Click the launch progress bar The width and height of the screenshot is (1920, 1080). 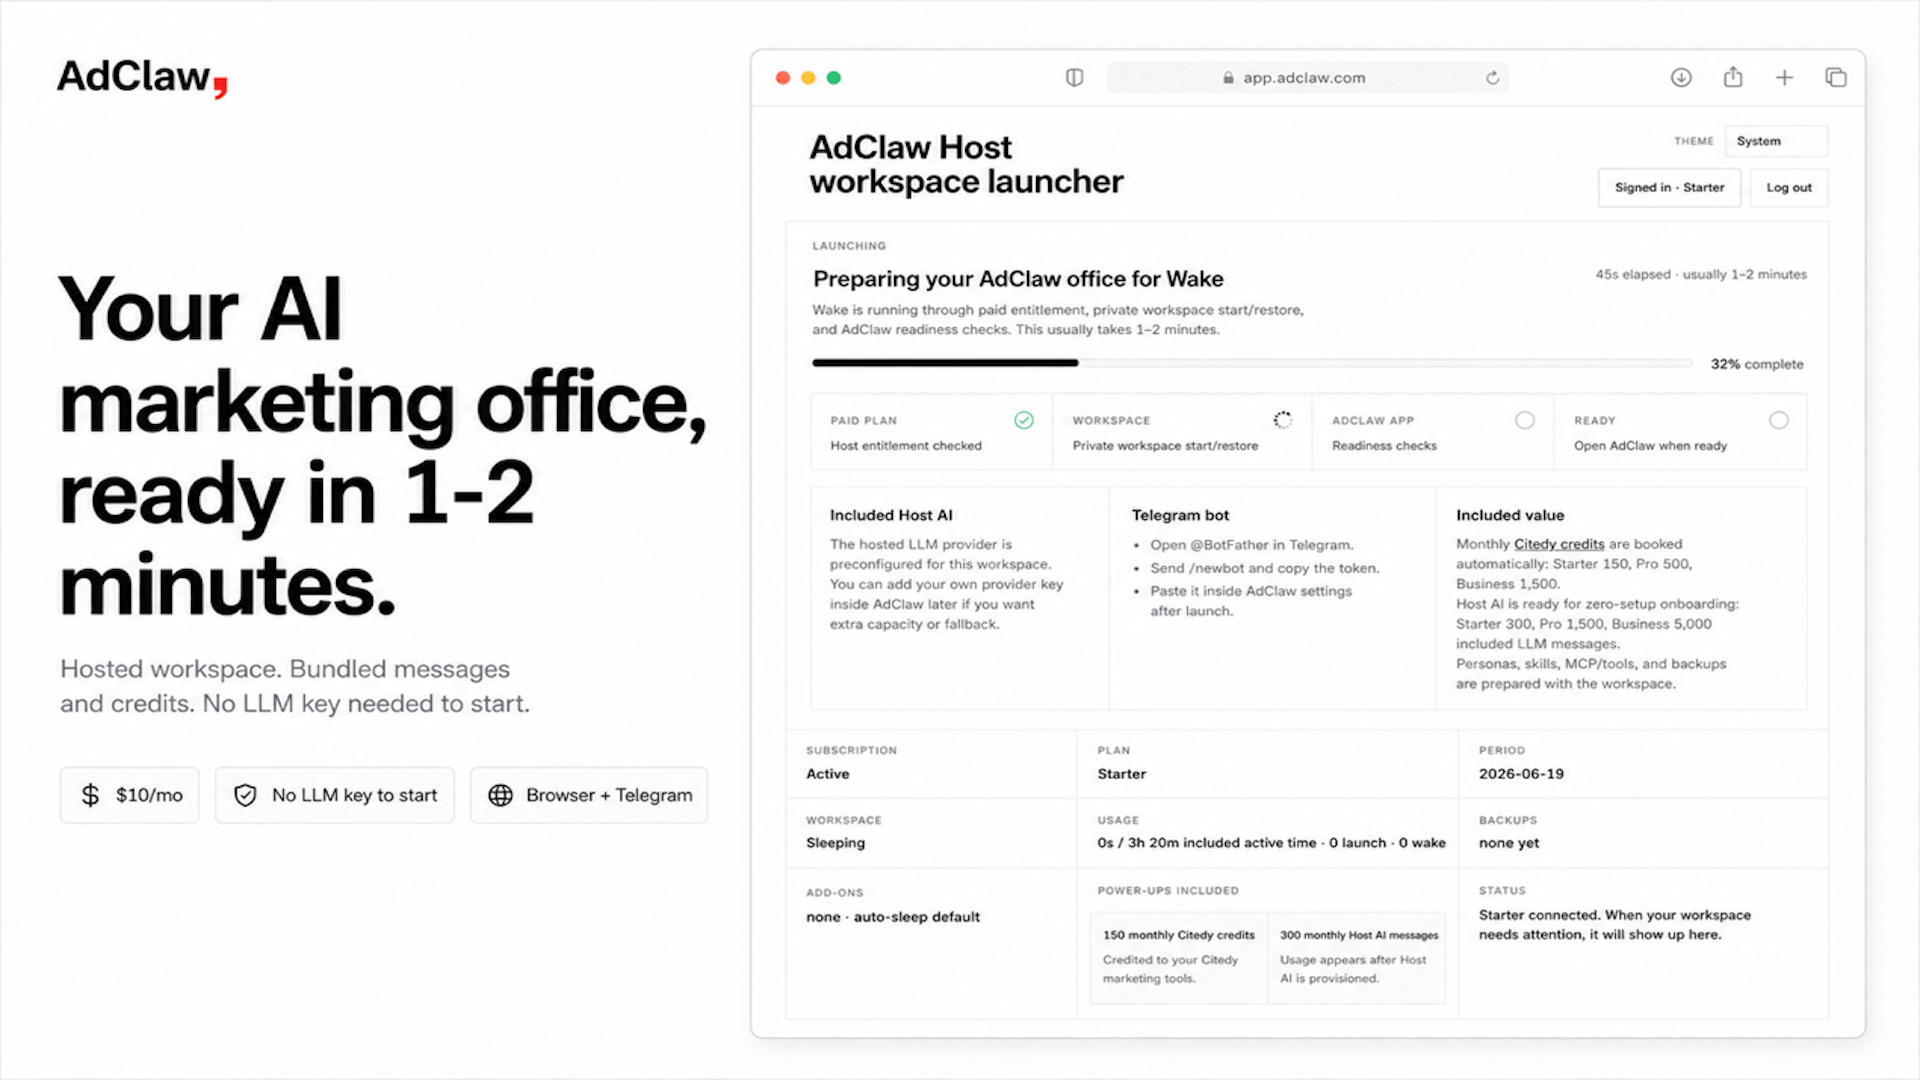pyautogui.click(x=1252, y=363)
